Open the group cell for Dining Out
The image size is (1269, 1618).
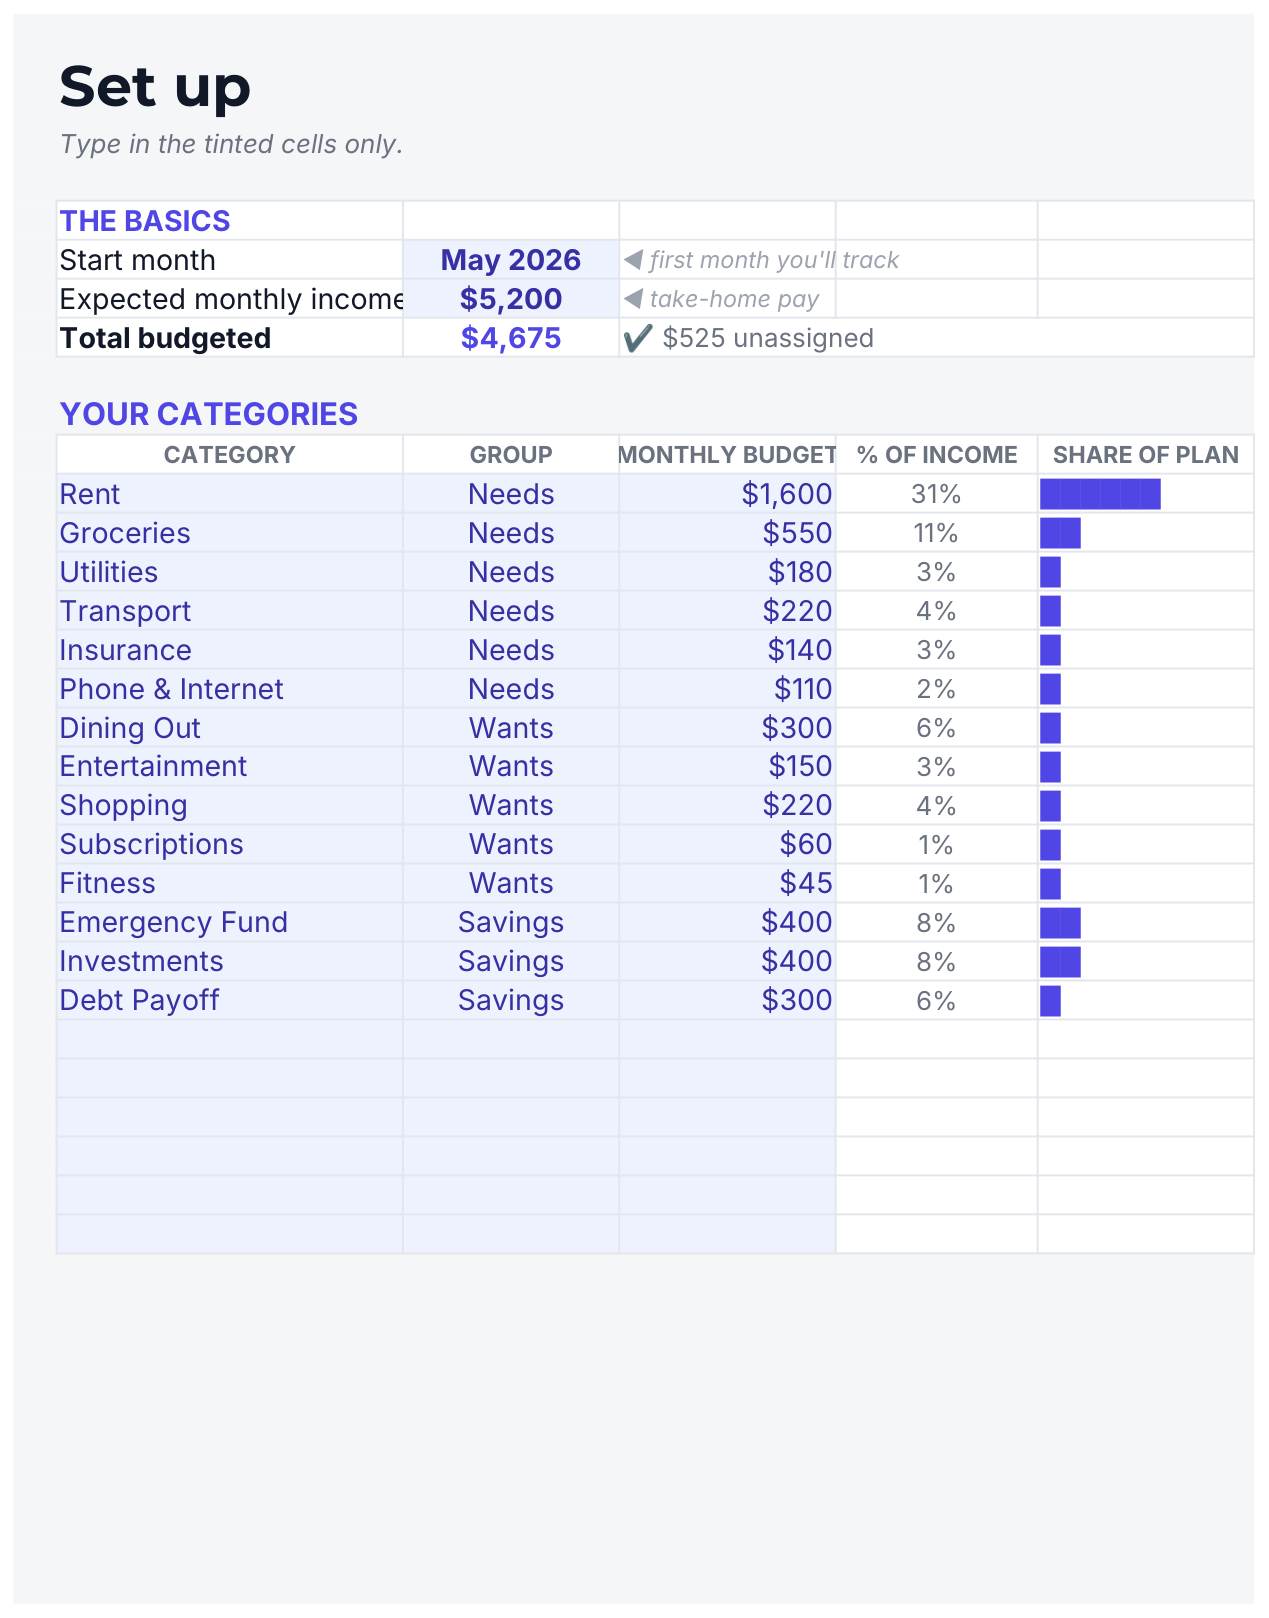511,728
